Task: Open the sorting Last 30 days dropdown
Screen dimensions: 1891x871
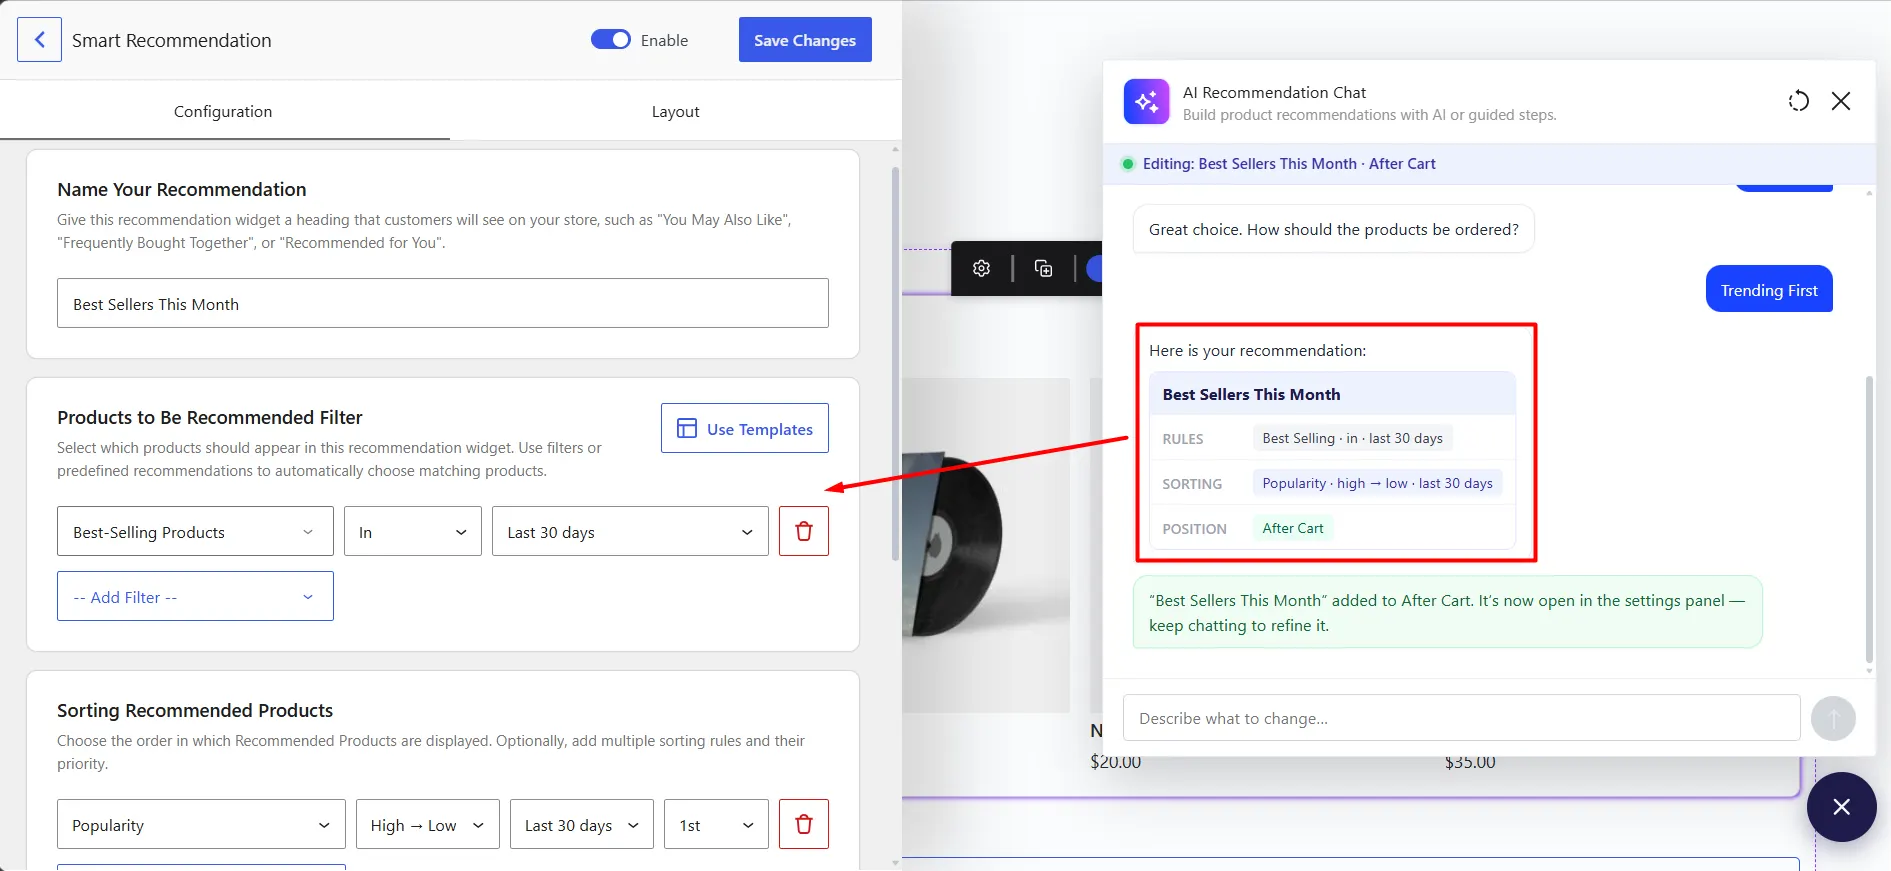Action: 582,824
